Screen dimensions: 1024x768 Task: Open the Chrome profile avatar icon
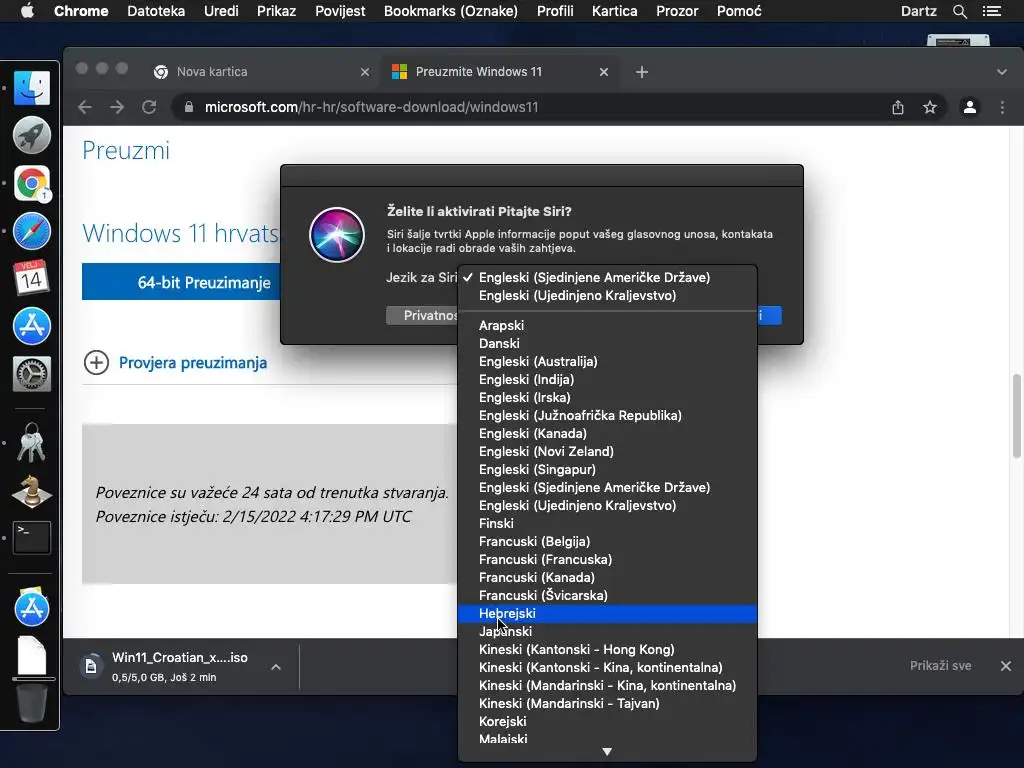click(x=970, y=107)
